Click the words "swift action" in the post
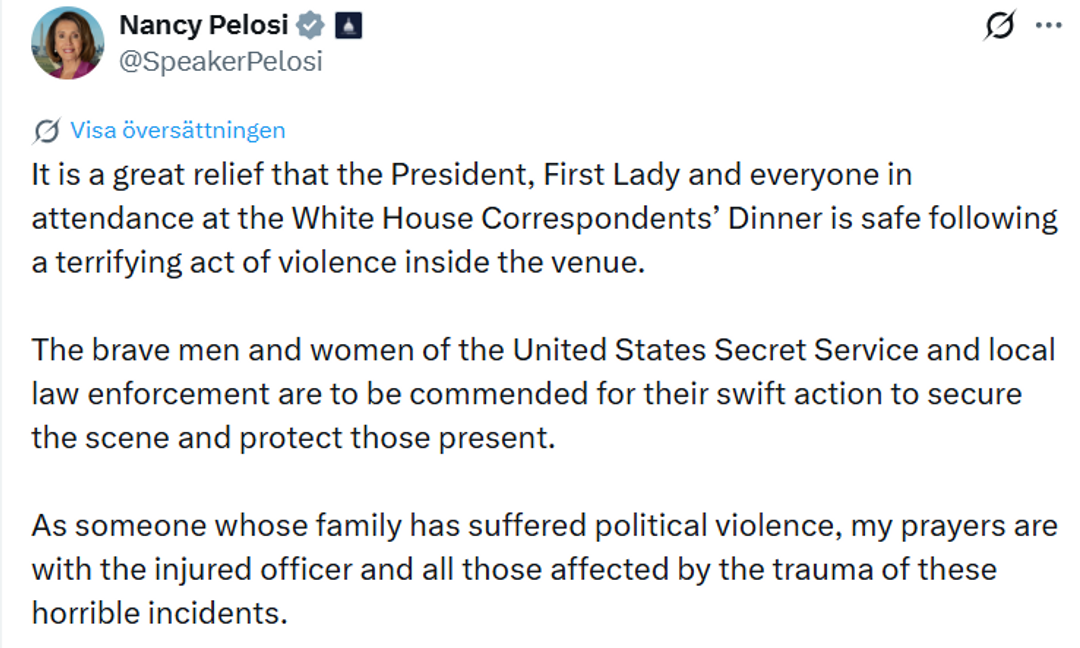 (762, 394)
